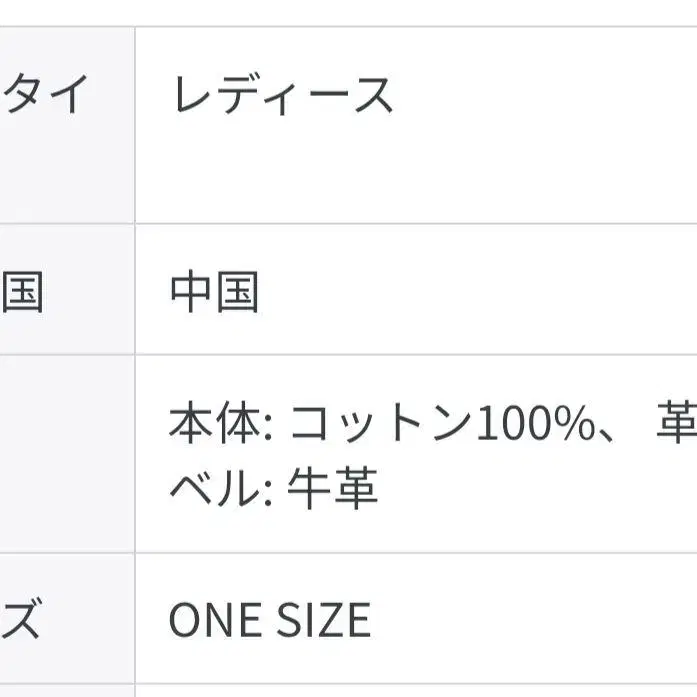Click the ONE SIZE text
697x697 pixels.
[x=270, y=620]
